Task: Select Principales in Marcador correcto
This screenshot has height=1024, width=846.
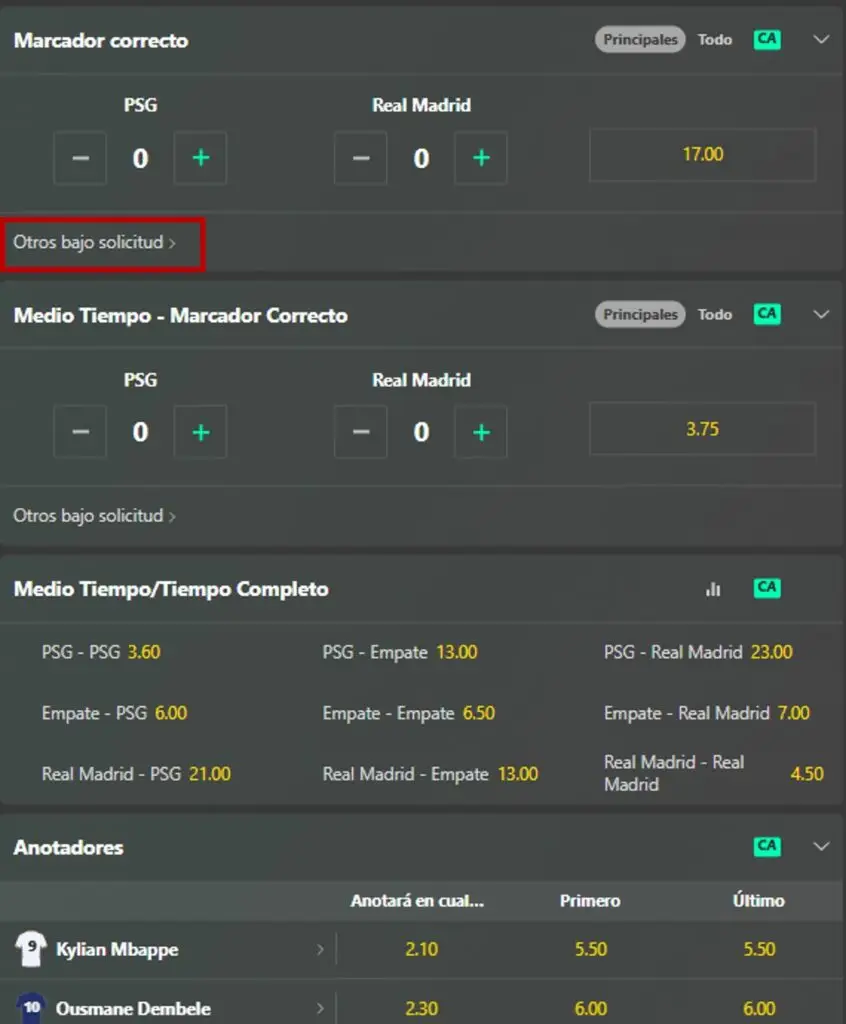Action: [x=641, y=40]
